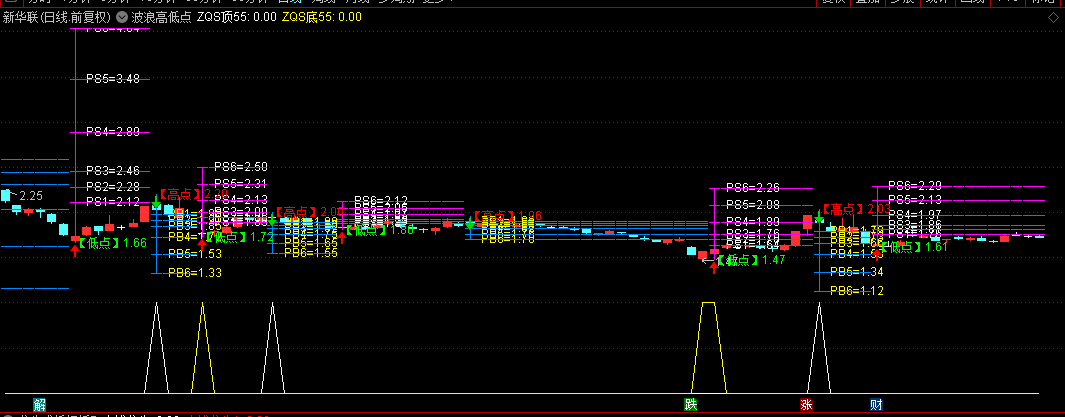Select the PS6=2.29 level label
Image resolution: width=1065 pixels, height=417 pixels.
point(915,185)
